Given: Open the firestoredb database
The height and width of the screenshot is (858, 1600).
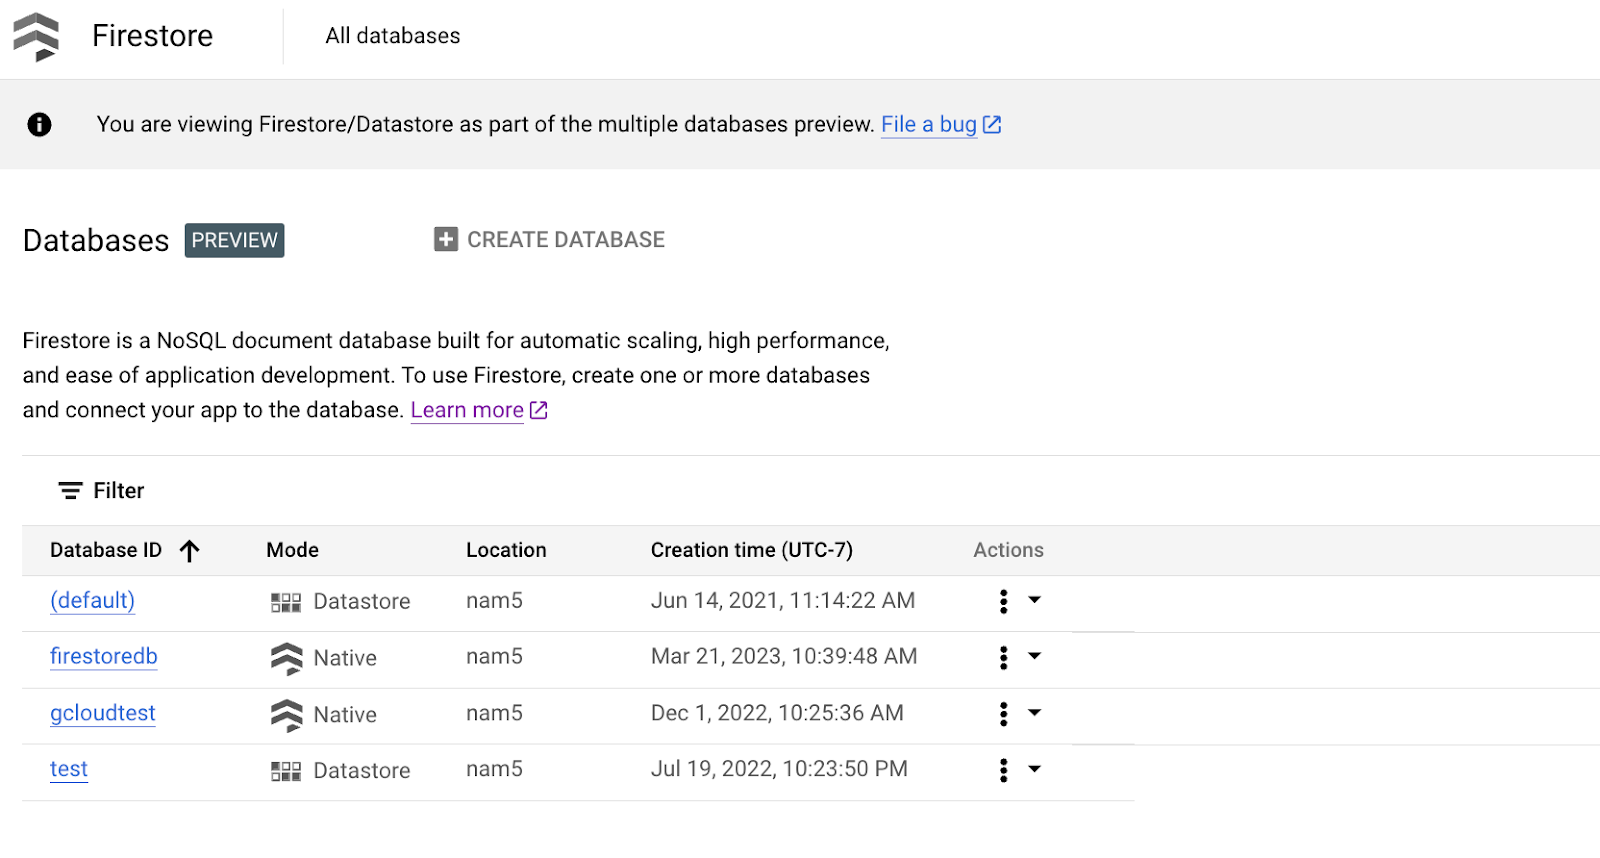Looking at the screenshot, I should coord(104,656).
